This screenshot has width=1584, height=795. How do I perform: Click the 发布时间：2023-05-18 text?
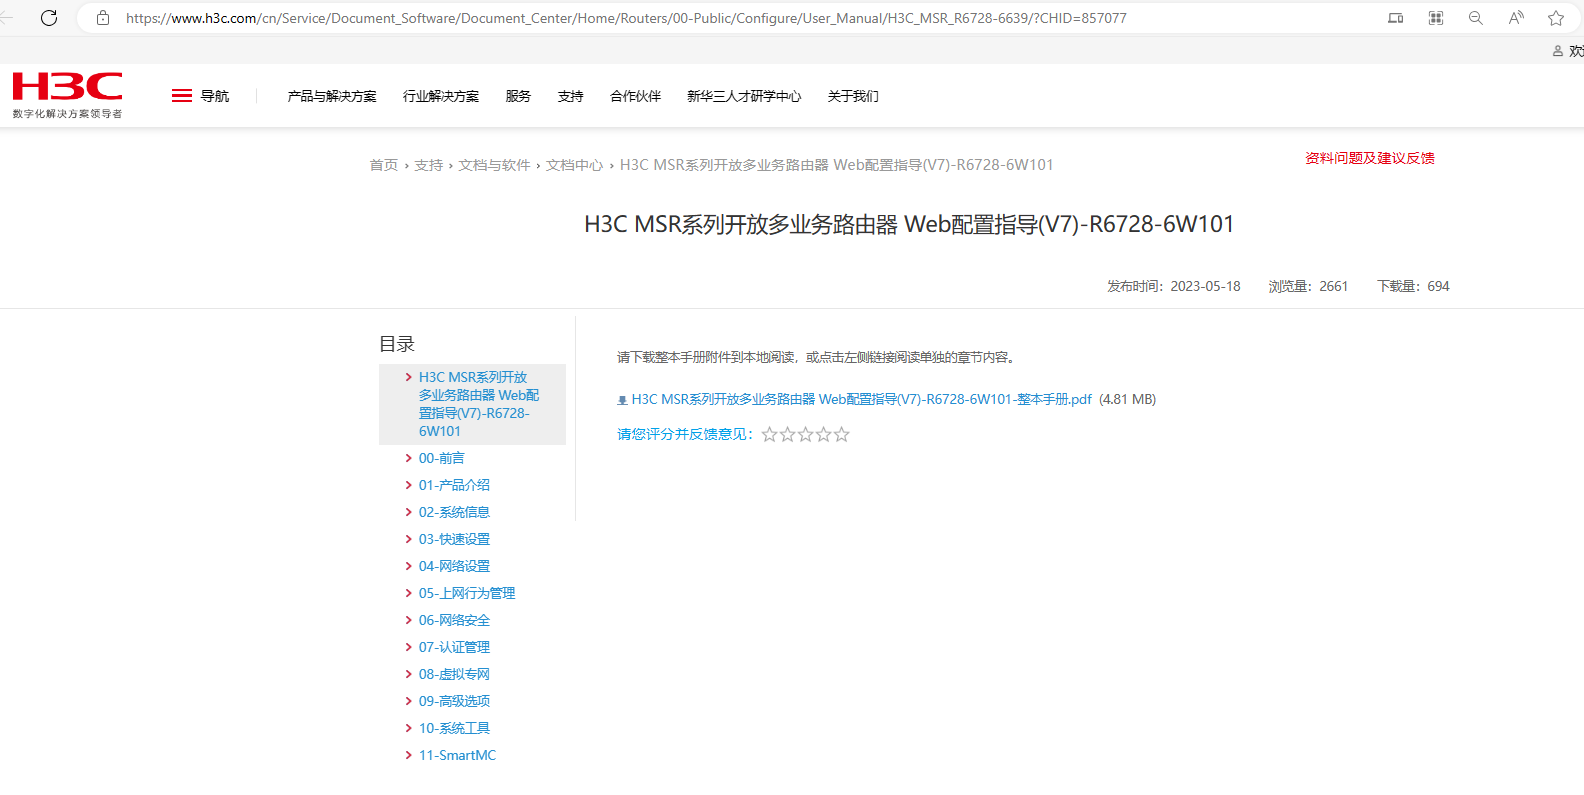(x=1174, y=286)
